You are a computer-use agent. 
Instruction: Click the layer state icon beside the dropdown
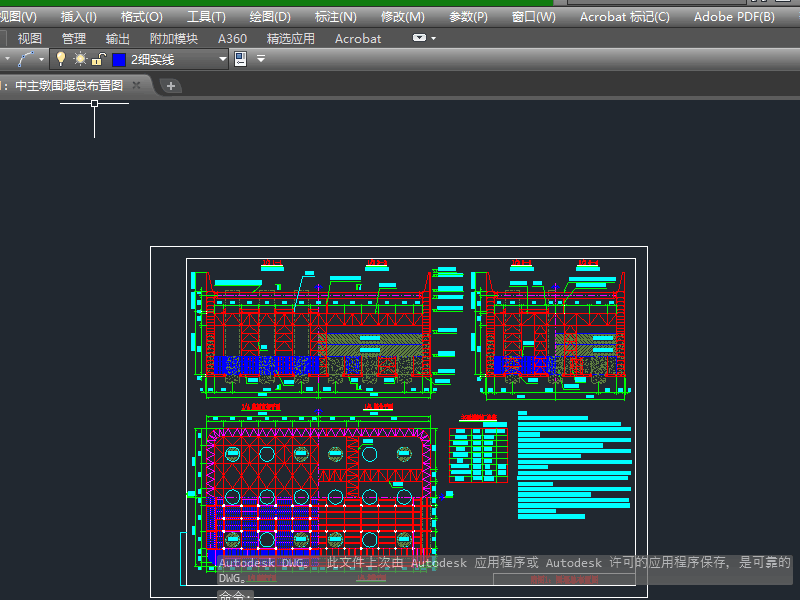click(x=240, y=60)
